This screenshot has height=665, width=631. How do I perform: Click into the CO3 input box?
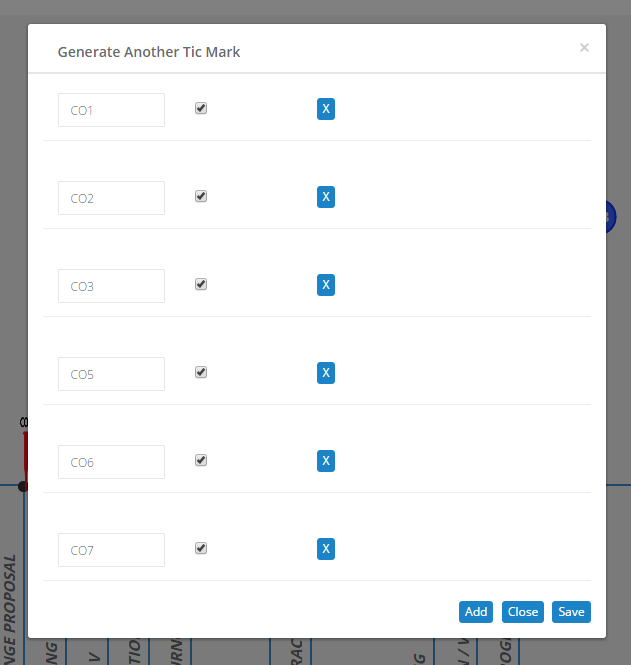[111, 286]
